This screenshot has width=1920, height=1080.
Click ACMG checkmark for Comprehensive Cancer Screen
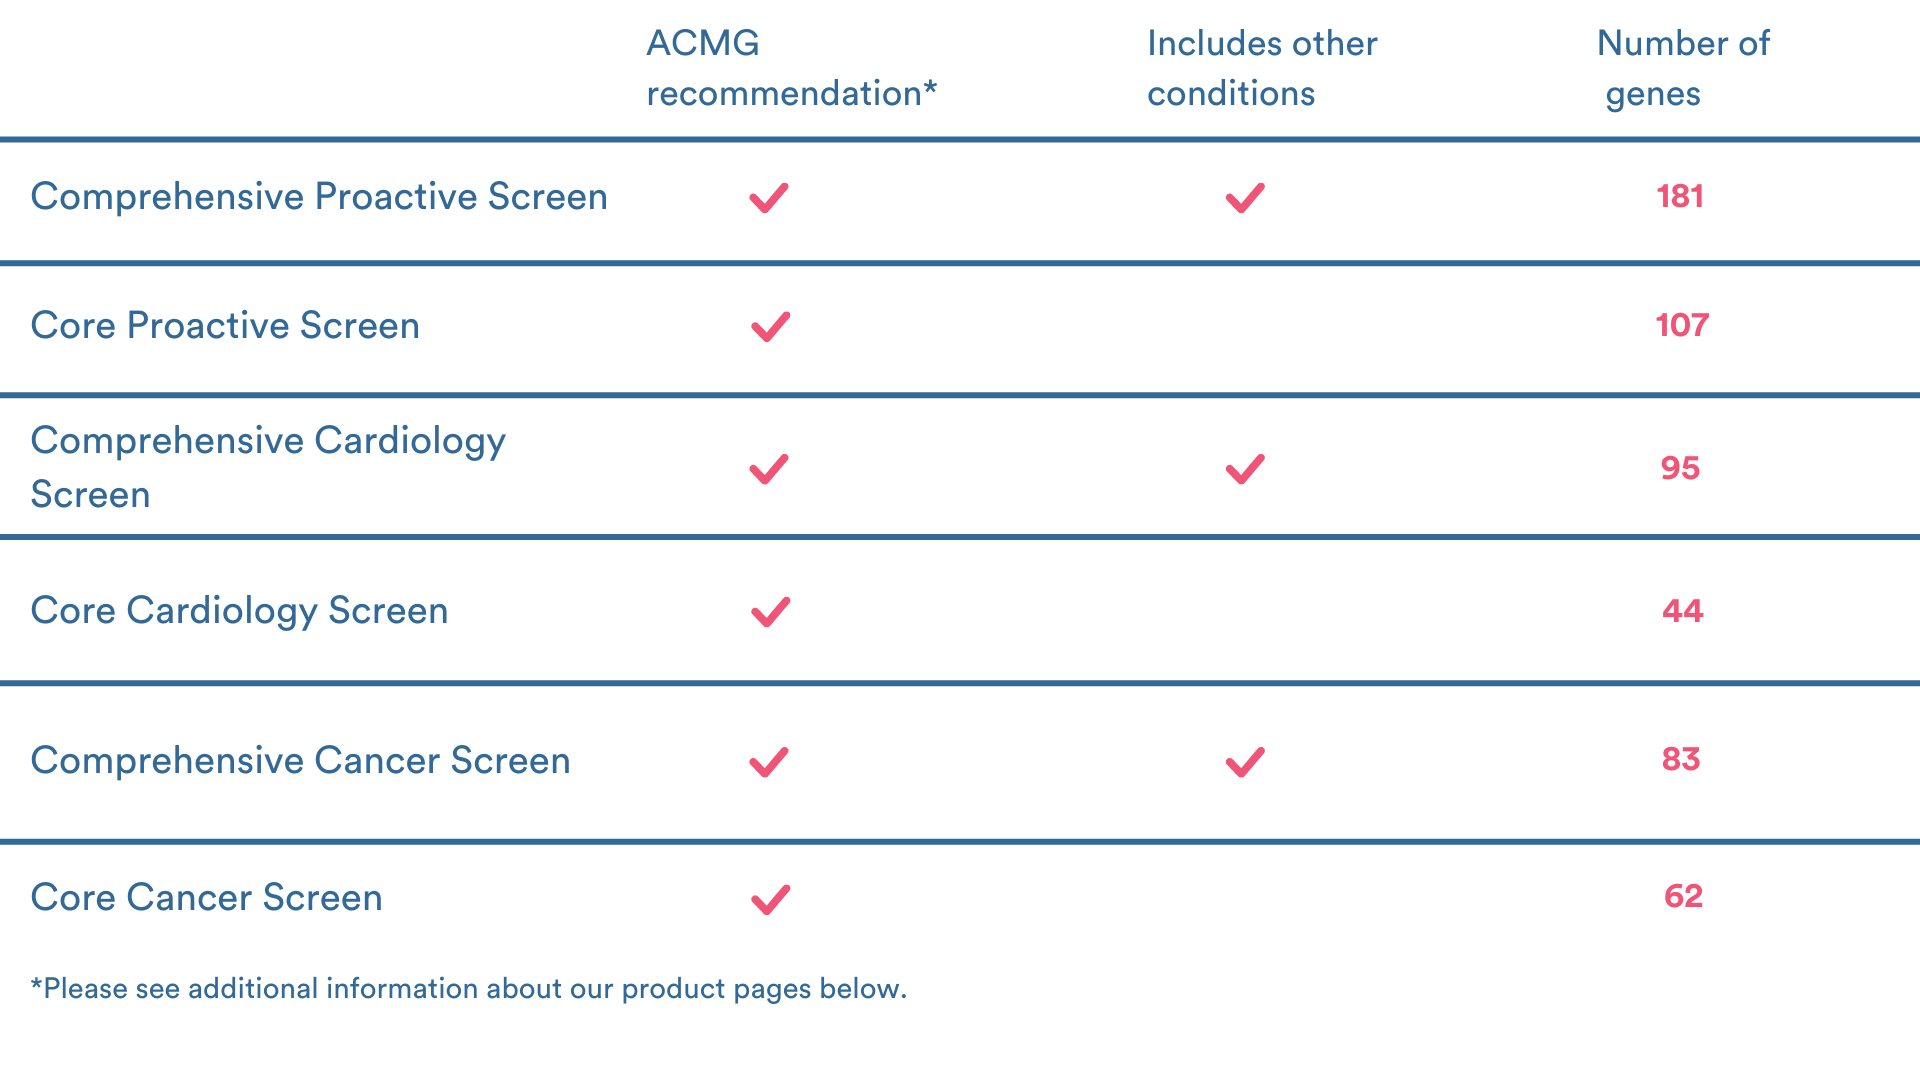(769, 762)
